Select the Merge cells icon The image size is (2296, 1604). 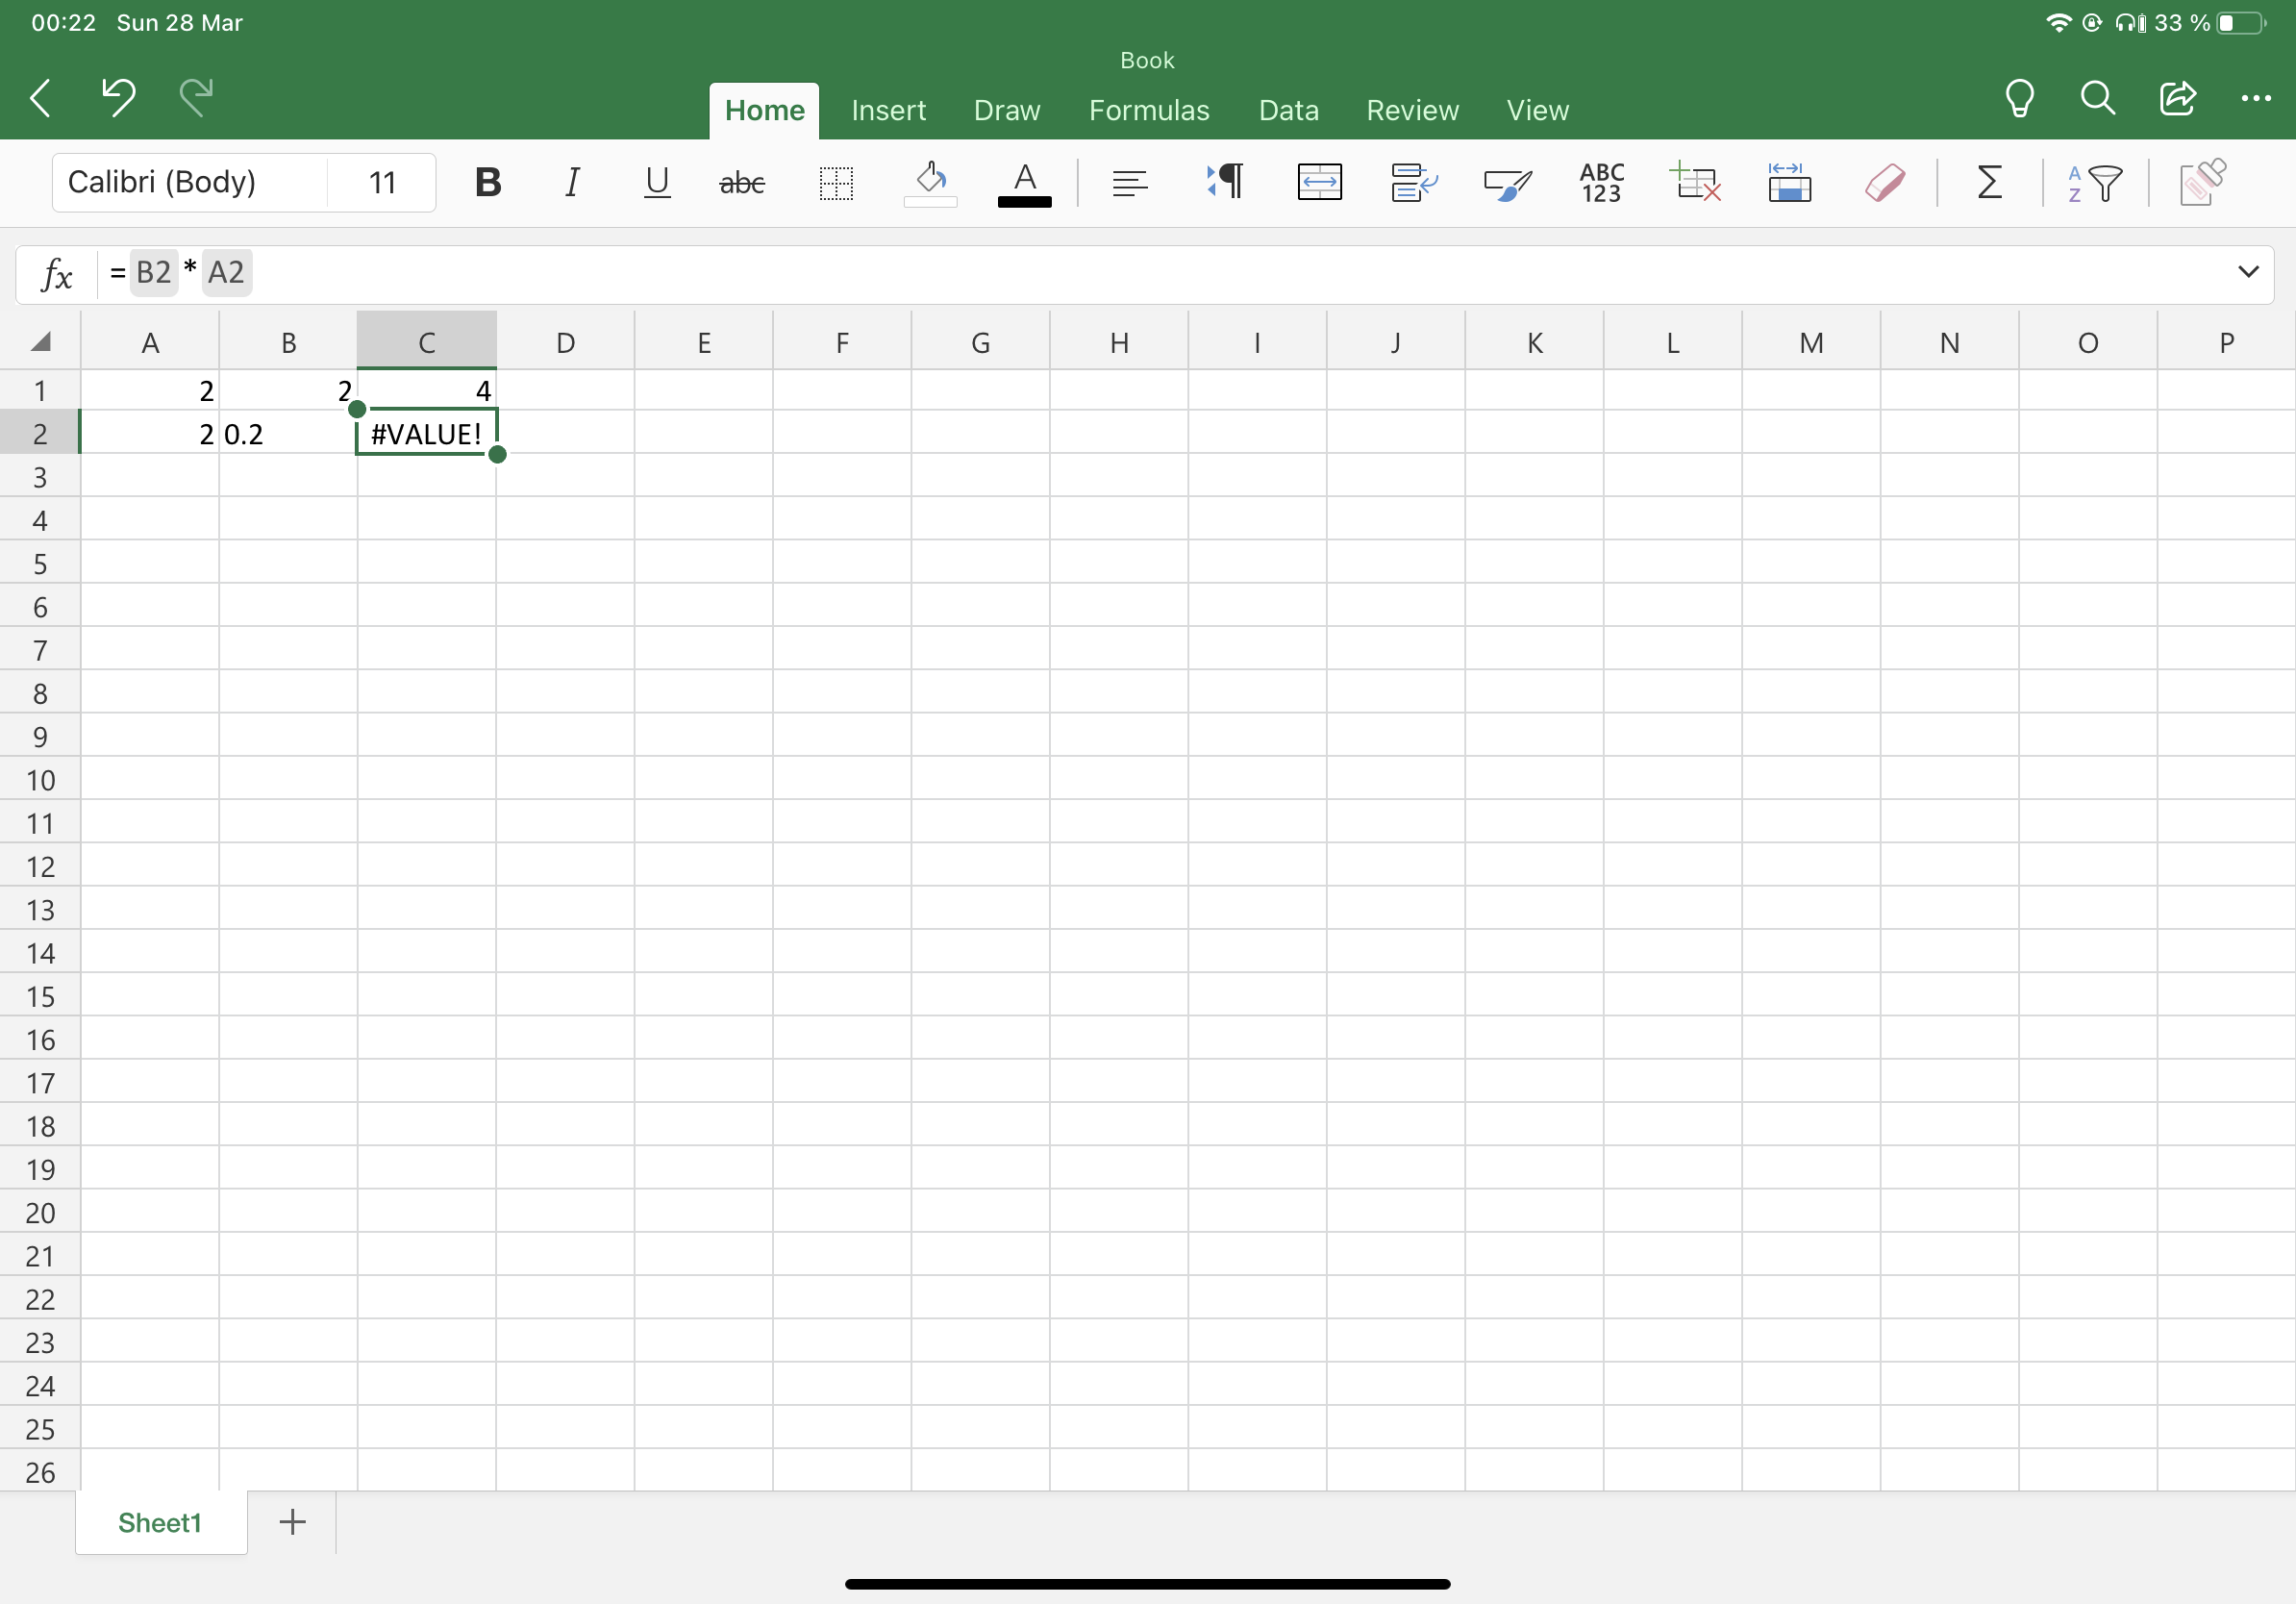[1319, 182]
